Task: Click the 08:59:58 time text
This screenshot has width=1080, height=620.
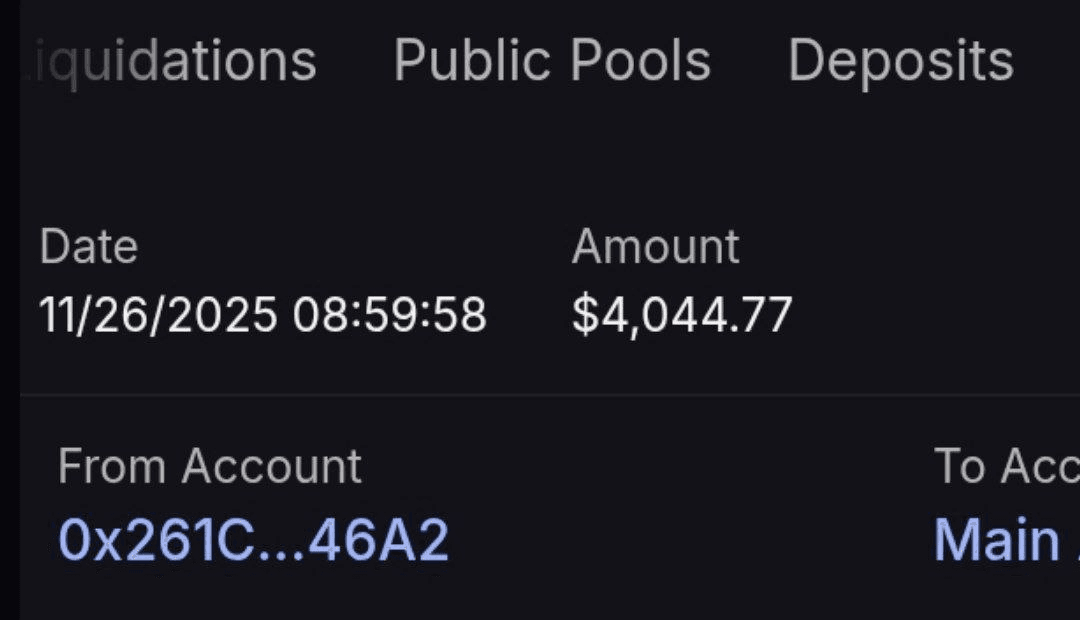Action: coord(390,315)
